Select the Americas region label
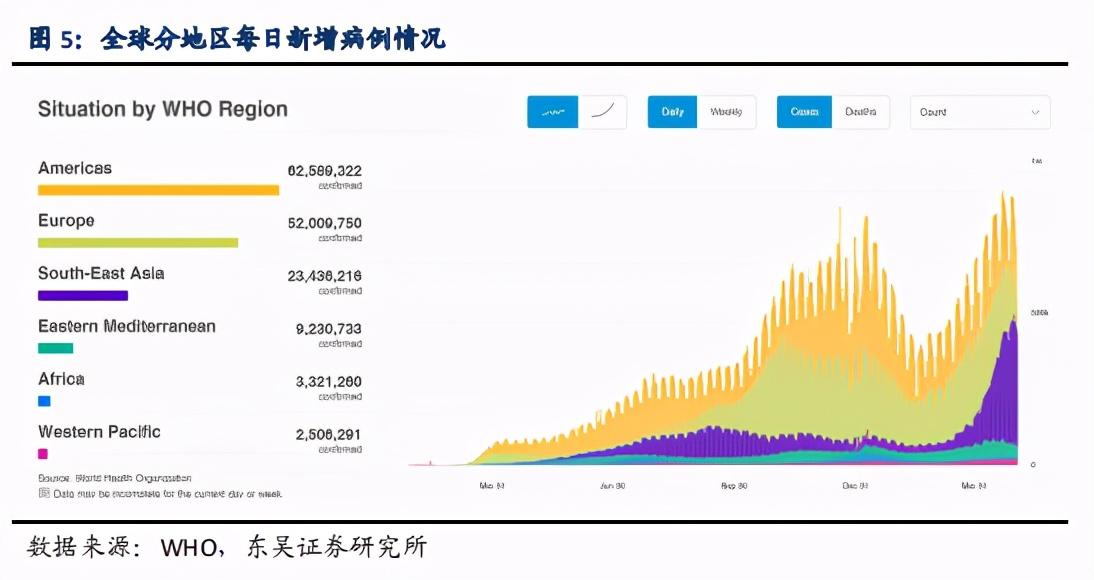Viewport: 1094px width, 580px height. (x=75, y=168)
